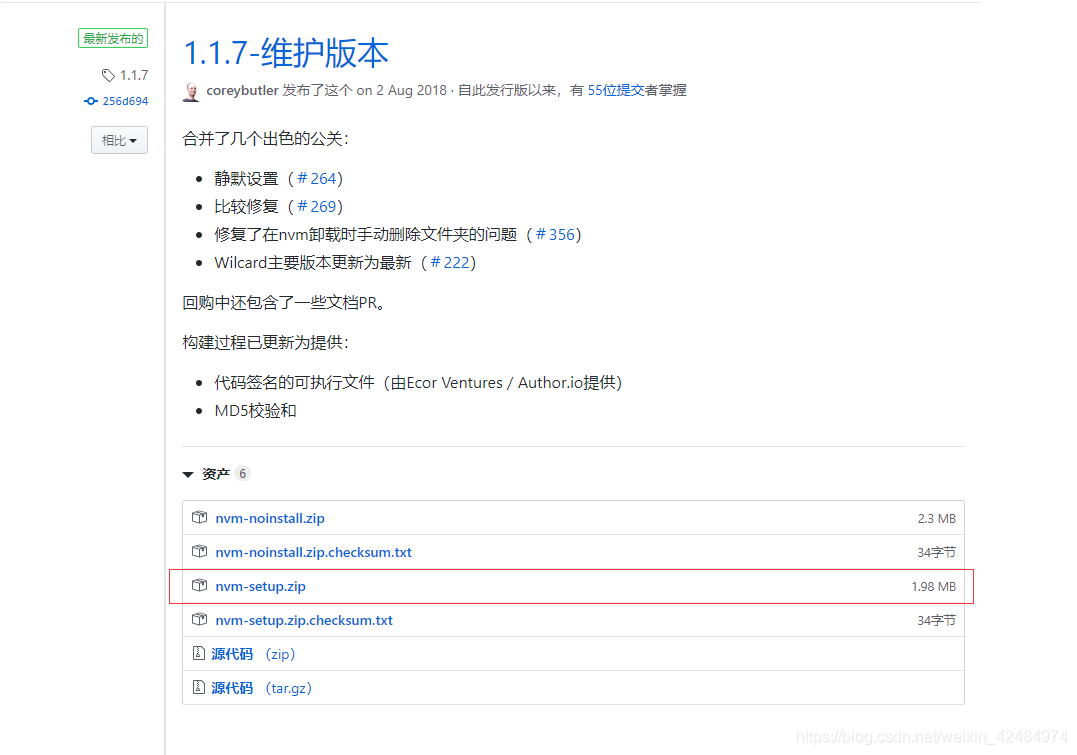Open the coreybutler author profile link
The width and height of the screenshot is (1077, 755).
point(242,90)
